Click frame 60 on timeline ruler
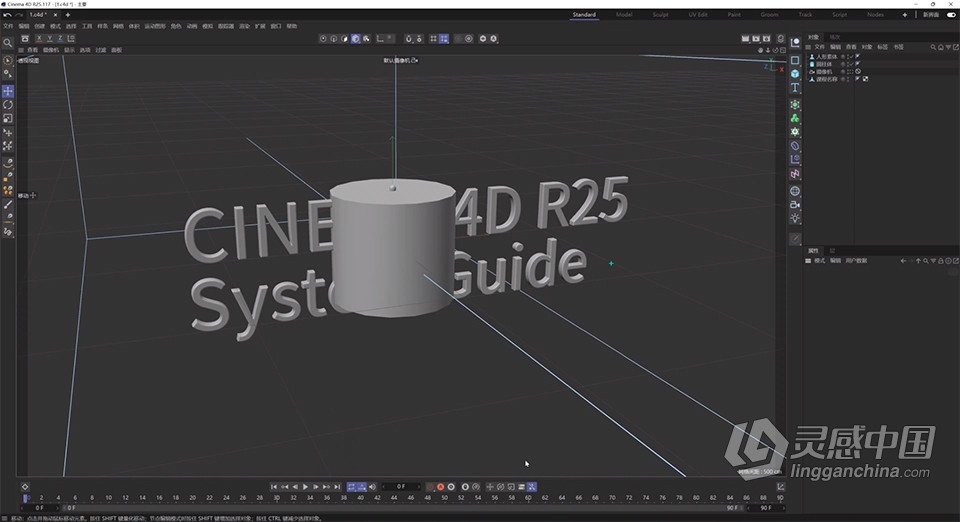960x522 pixels. (528, 498)
